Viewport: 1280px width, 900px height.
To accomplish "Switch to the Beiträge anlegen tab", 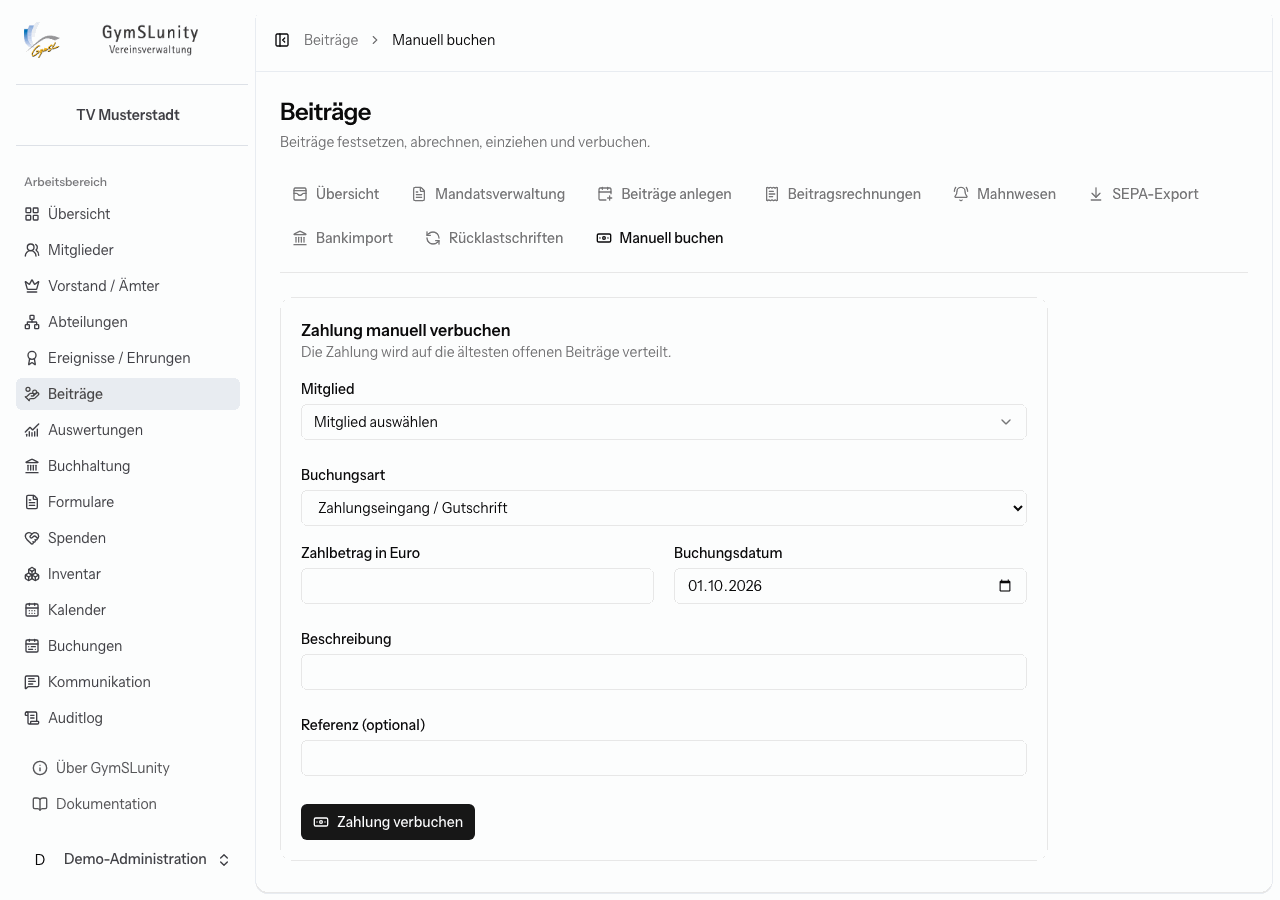I will click(664, 194).
